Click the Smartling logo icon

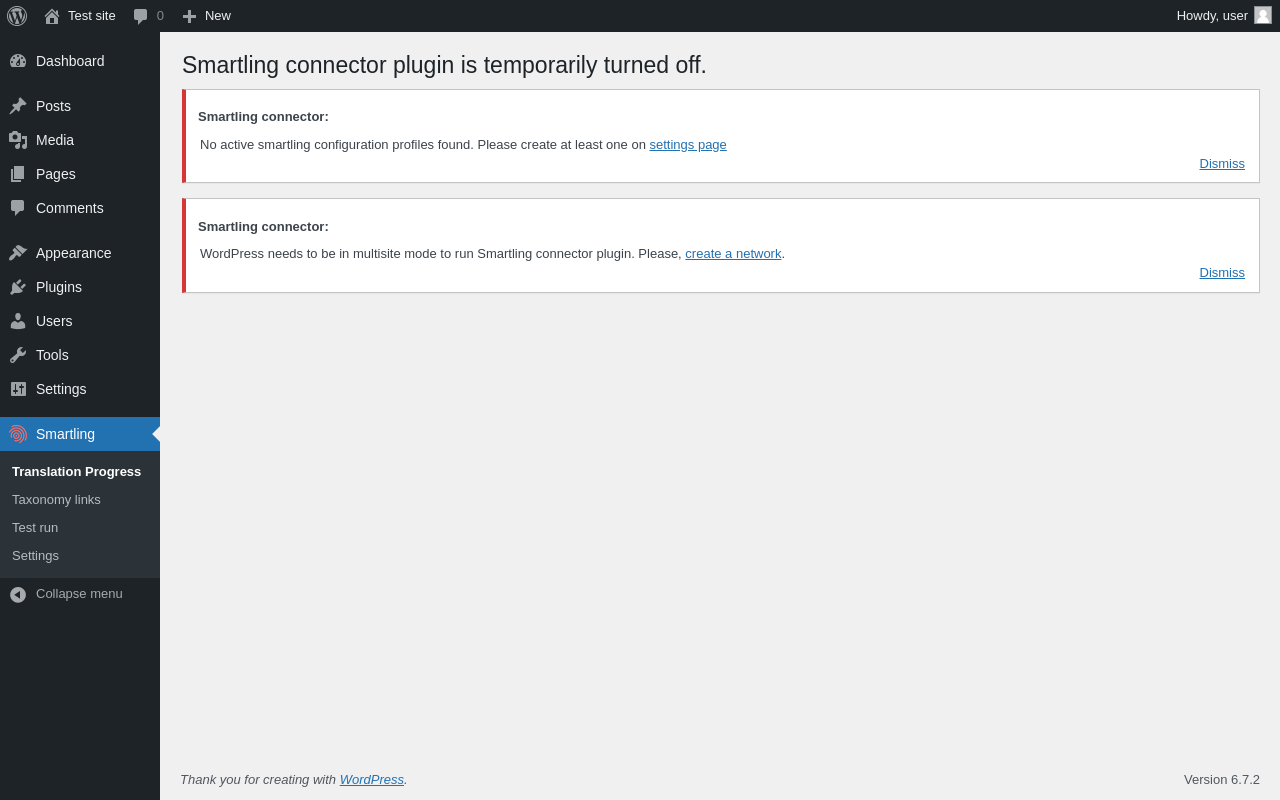pyautogui.click(x=18, y=434)
